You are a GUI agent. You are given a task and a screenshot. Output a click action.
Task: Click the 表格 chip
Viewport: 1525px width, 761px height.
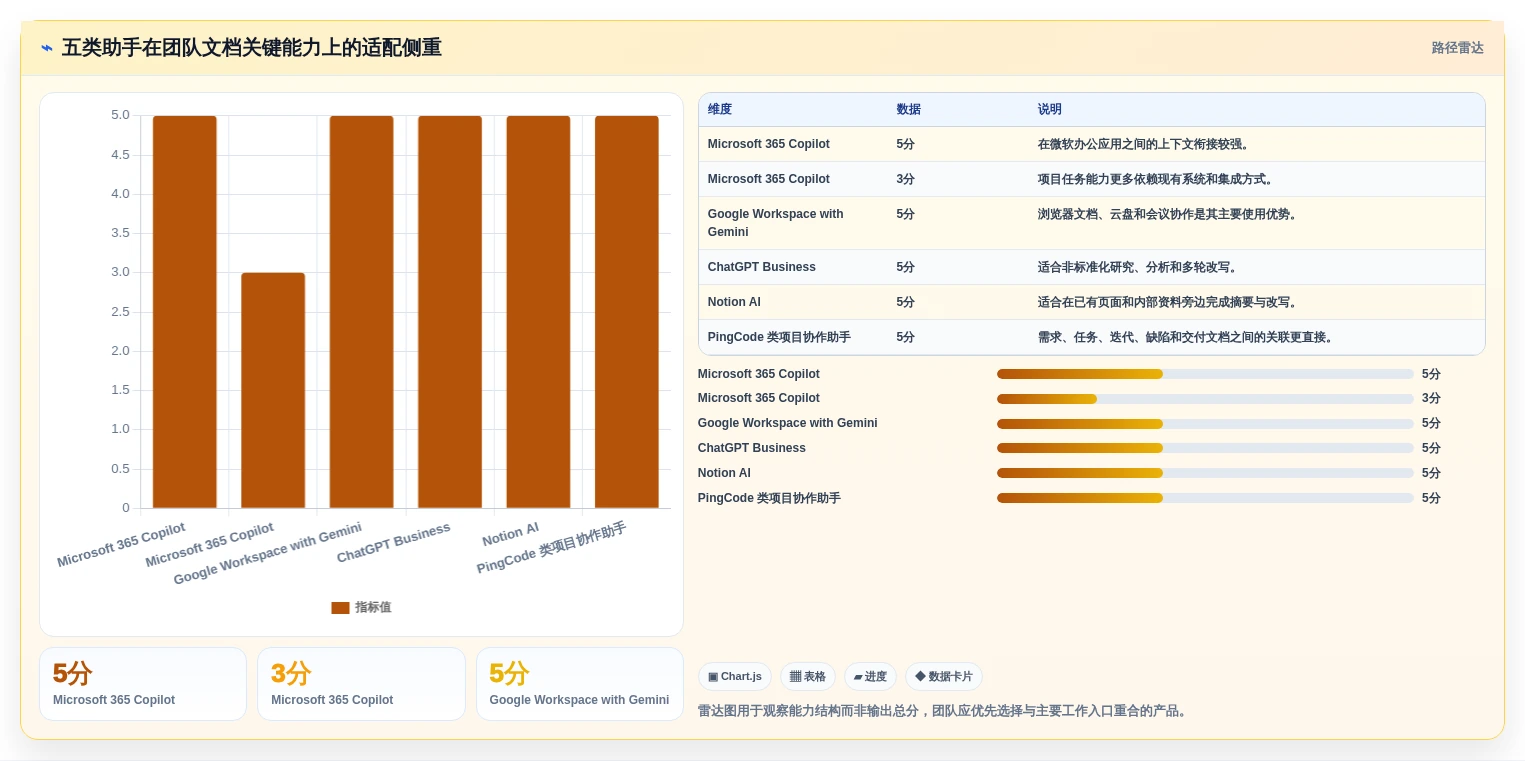[808, 677]
